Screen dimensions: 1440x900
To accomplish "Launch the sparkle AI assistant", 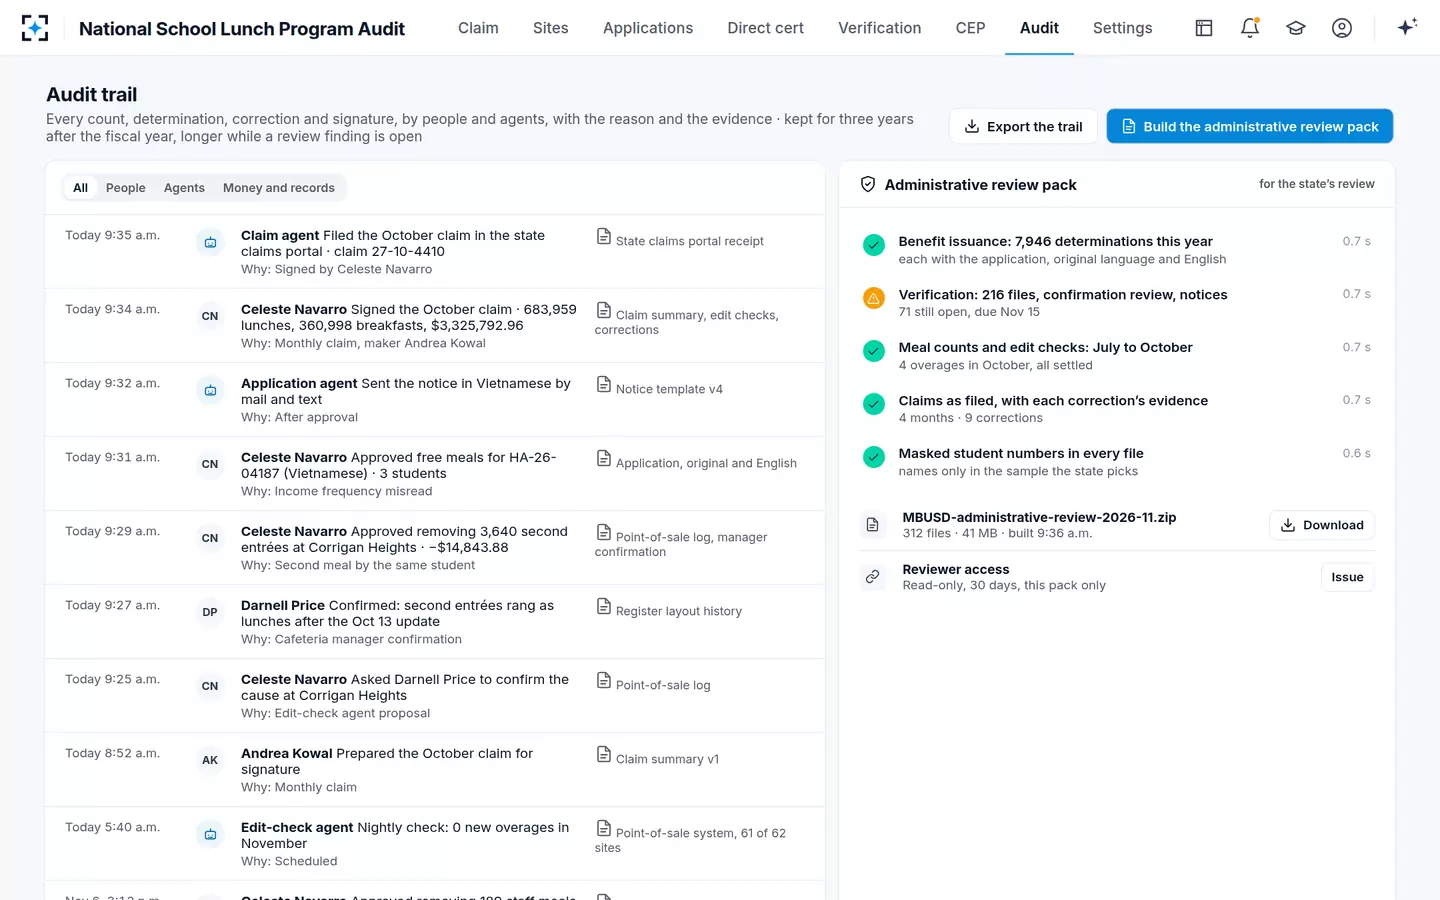I will tap(1407, 27).
